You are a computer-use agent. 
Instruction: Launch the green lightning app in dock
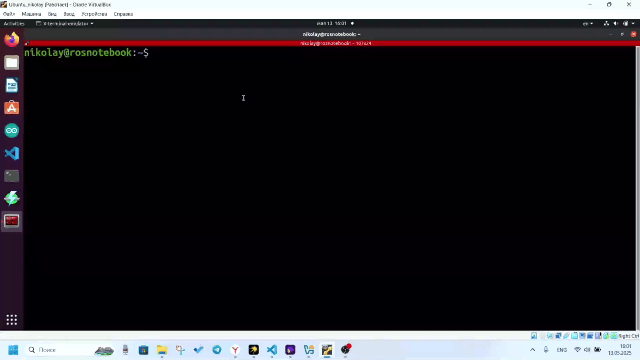(x=11, y=198)
